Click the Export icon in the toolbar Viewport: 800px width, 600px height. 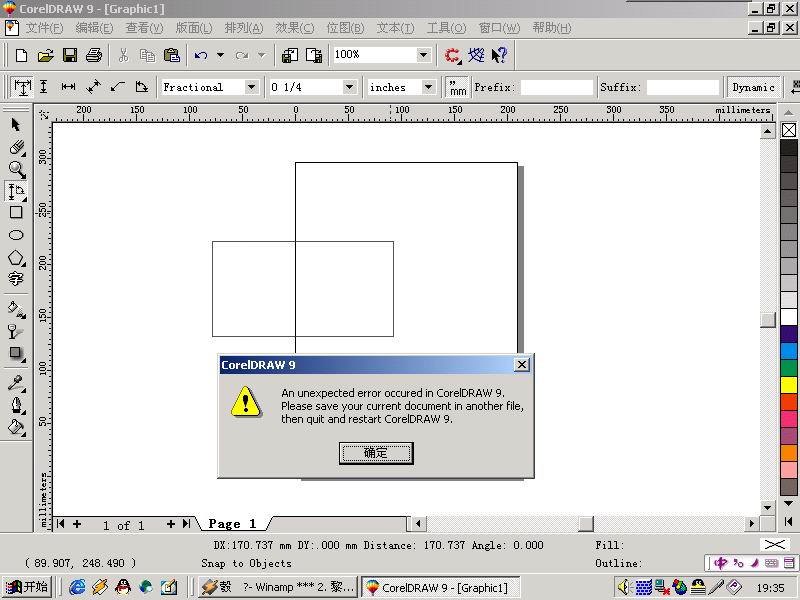(314, 55)
